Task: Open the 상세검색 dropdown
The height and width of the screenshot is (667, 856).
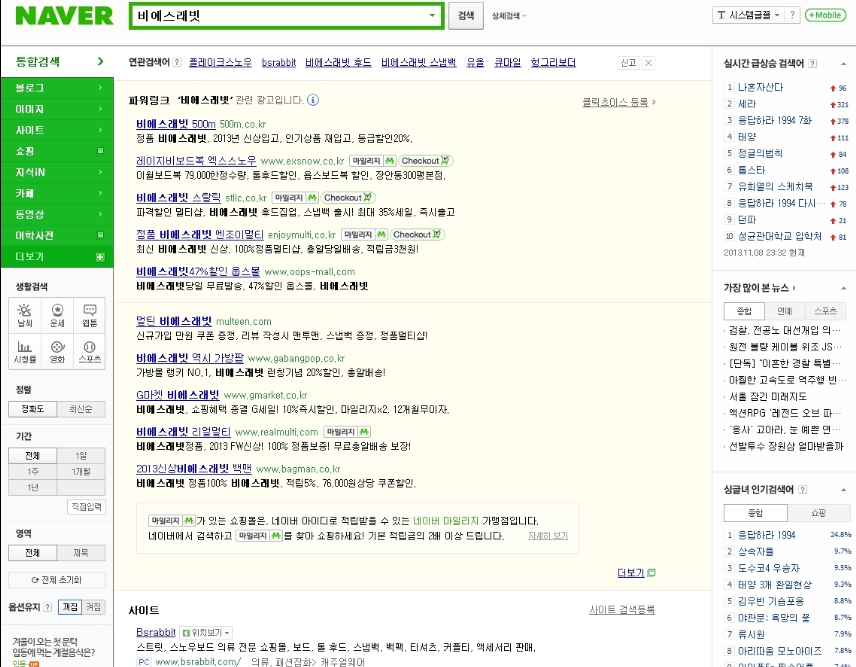Action: point(509,16)
